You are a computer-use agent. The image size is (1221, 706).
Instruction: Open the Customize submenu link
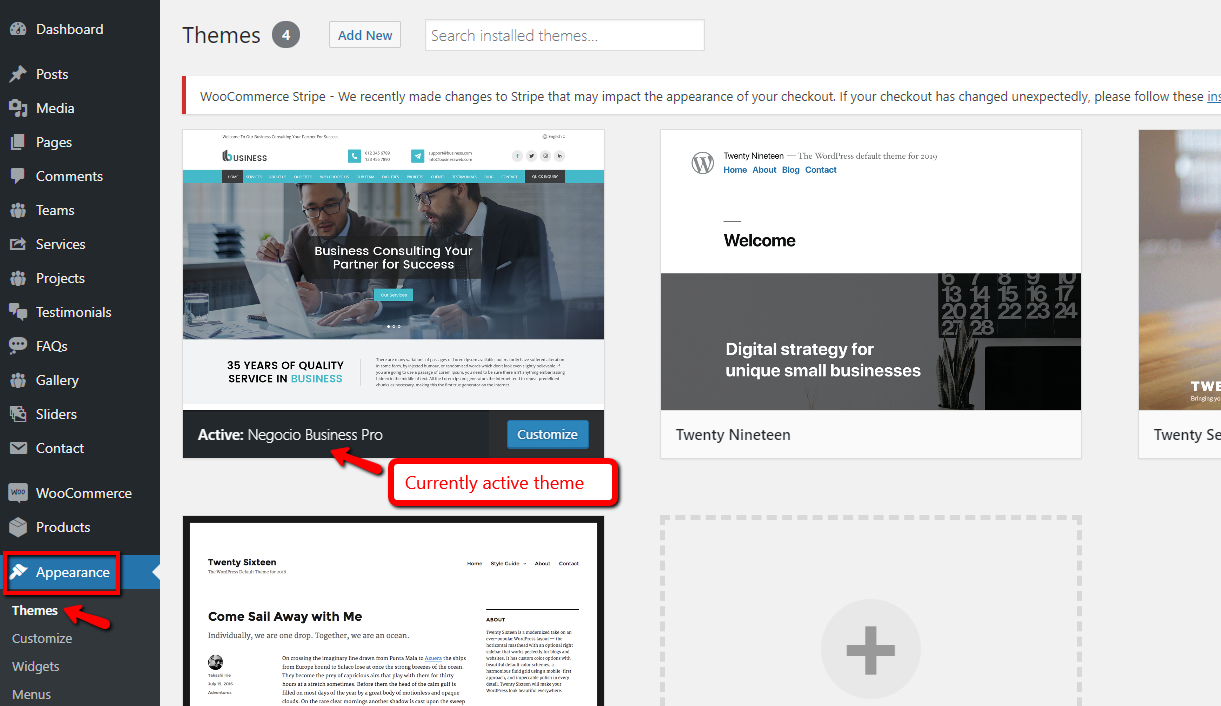click(x=42, y=638)
